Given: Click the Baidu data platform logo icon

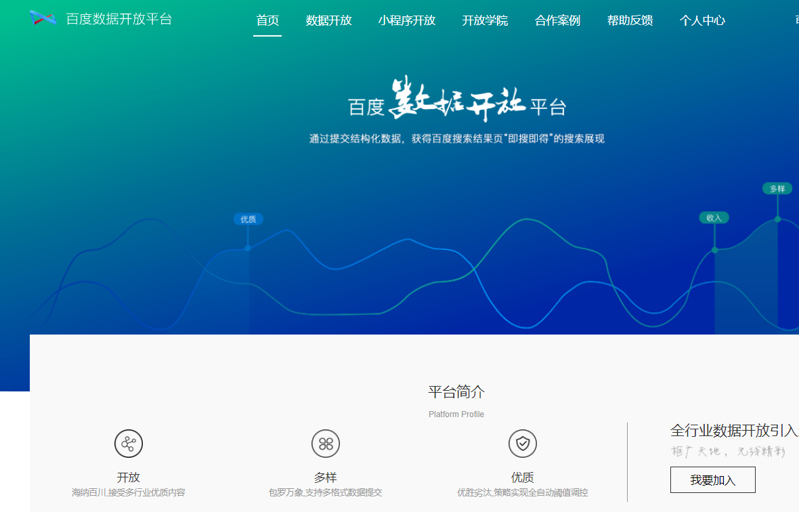Looking at the screenshot, I should (x=43, y=18).
